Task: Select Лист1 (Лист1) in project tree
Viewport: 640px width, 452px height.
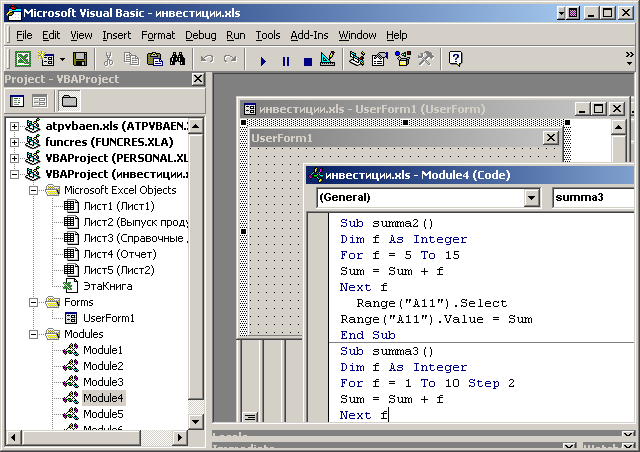Action: point(119,206)
